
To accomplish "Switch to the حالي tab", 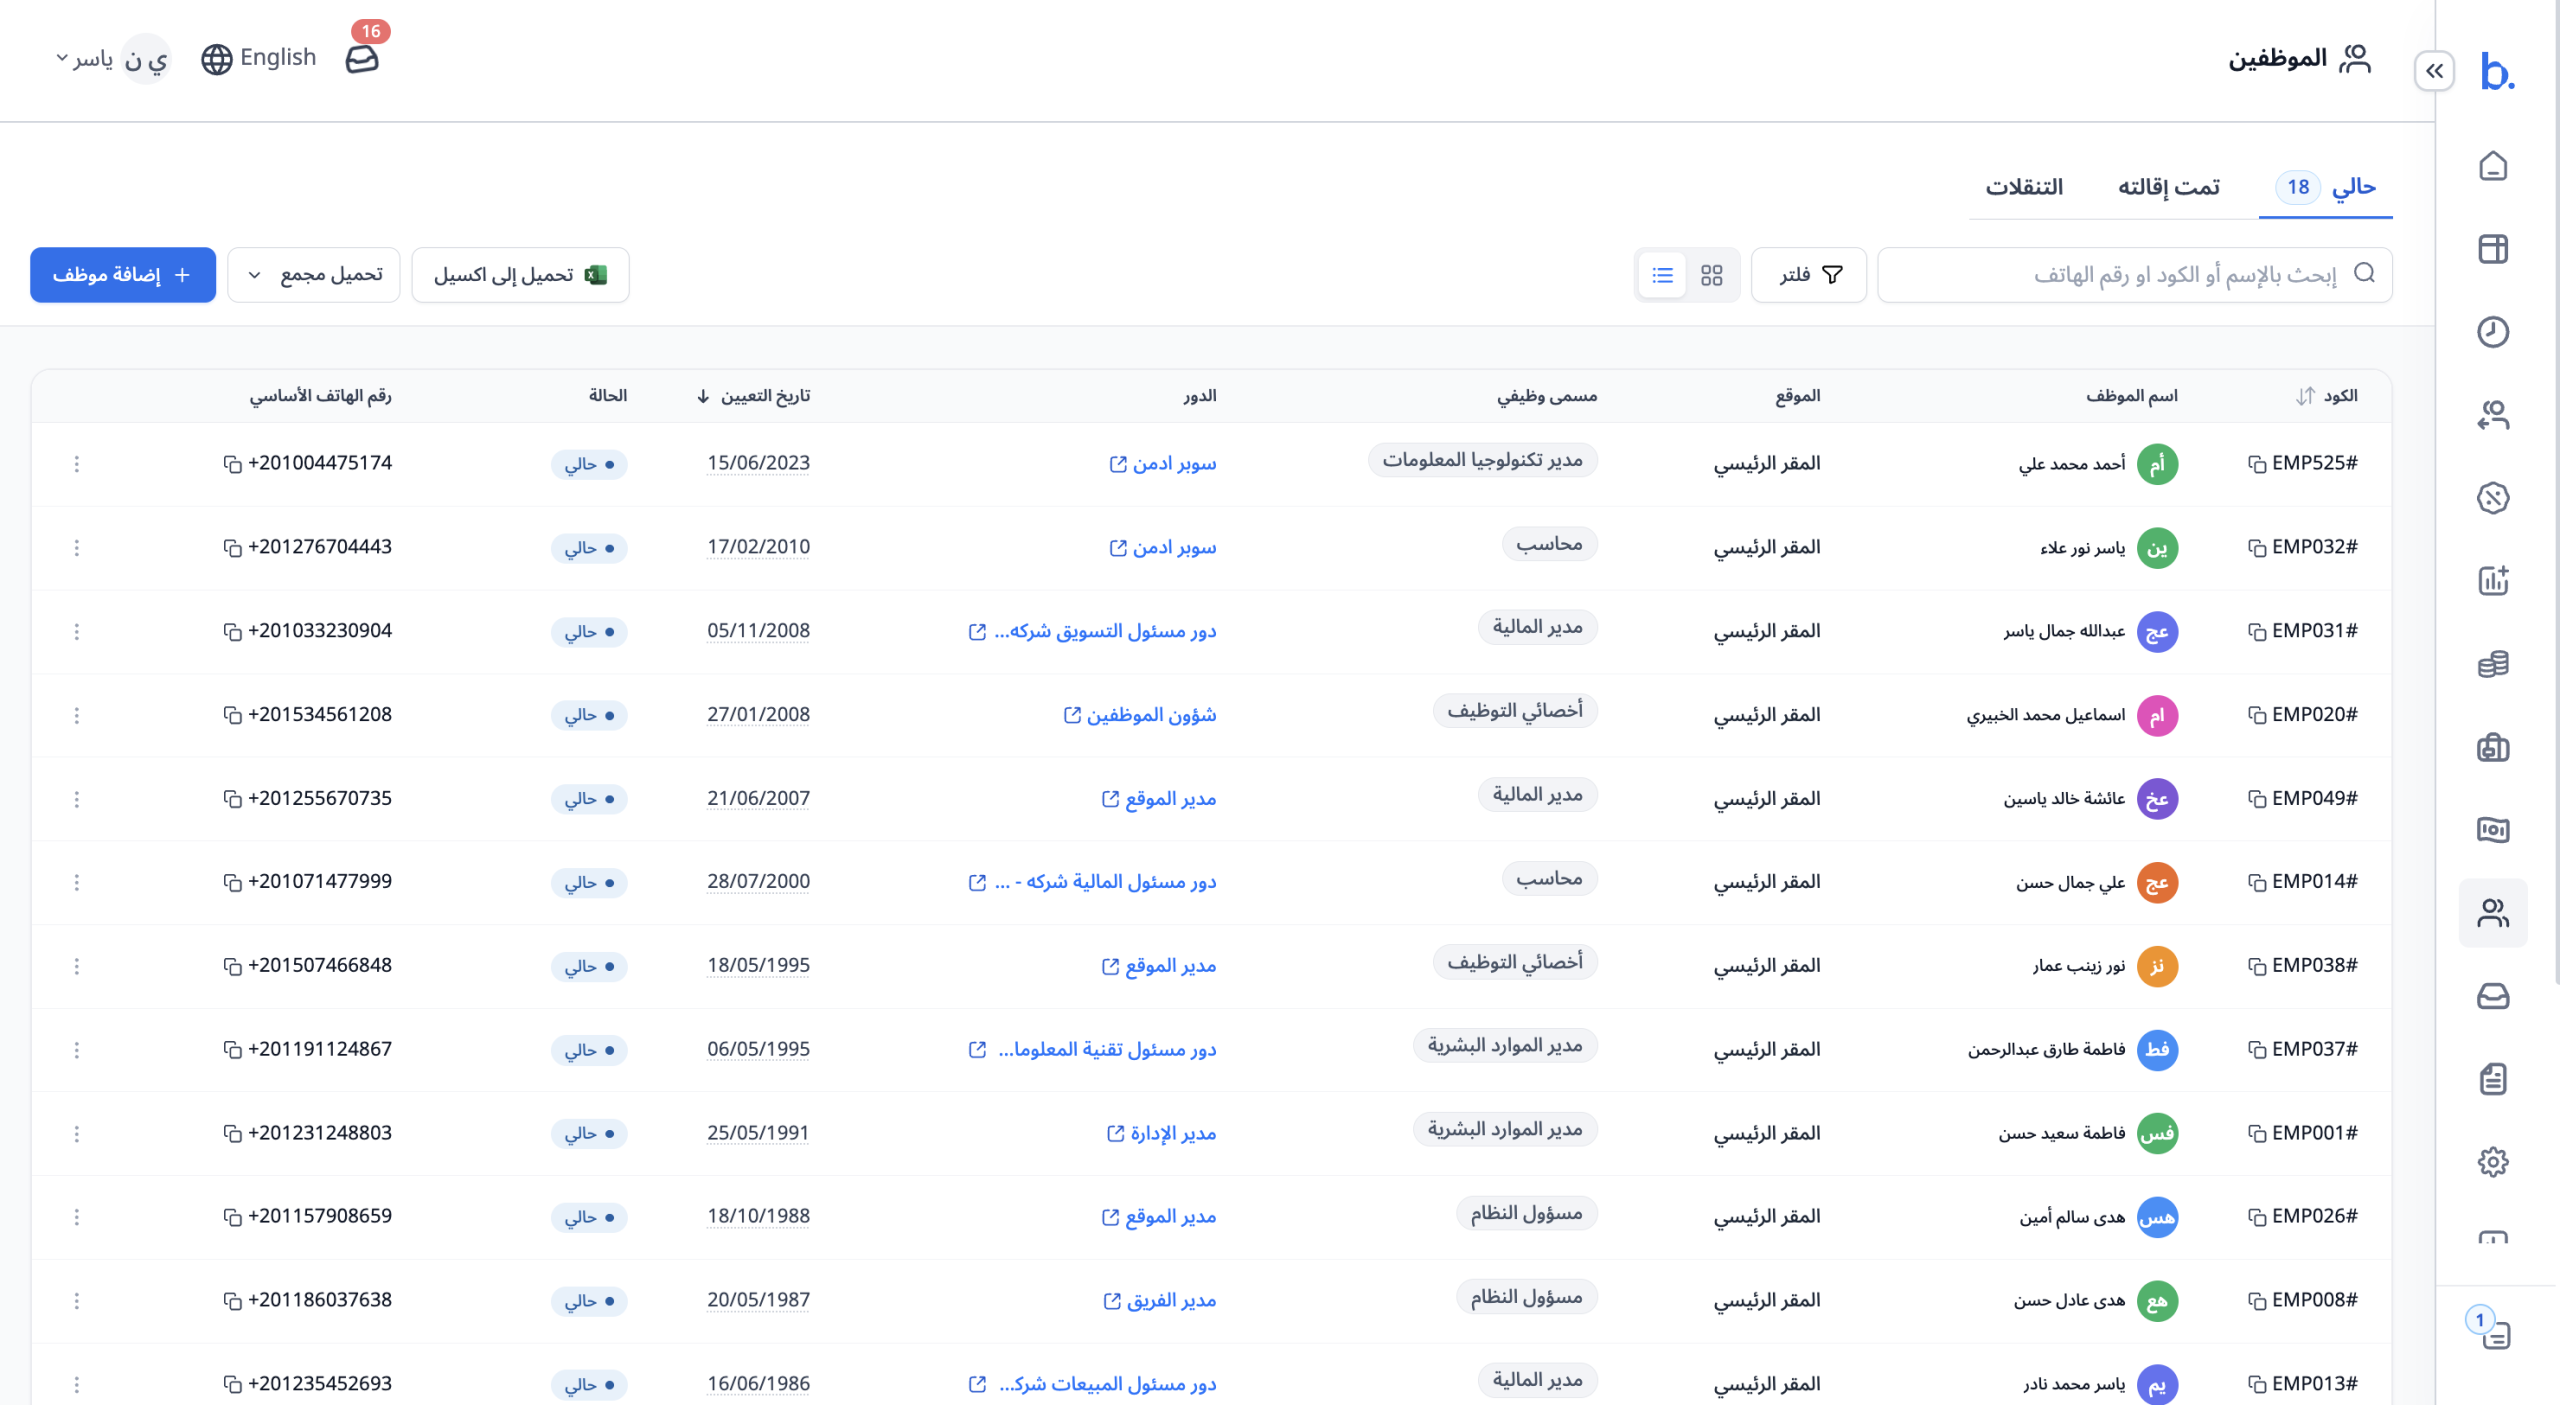I will 2325,187.
